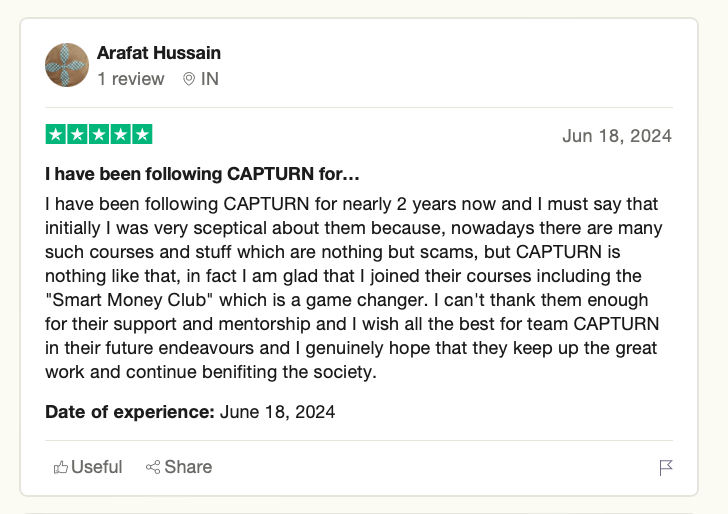Open reviewer name Arafat Hussain

(159, 52)
